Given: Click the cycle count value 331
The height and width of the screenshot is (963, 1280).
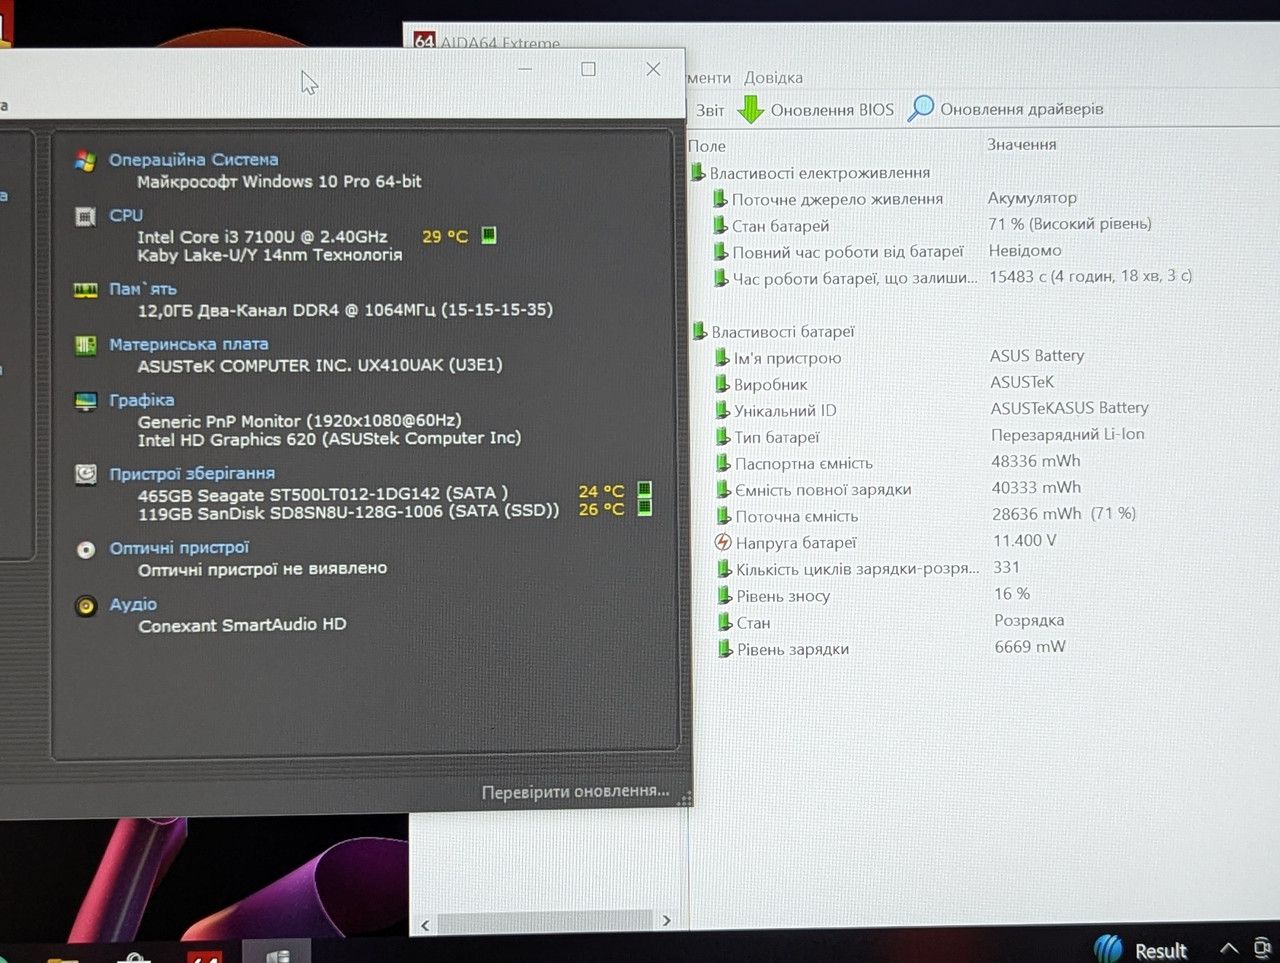Looking at the screenshot, I should click(1007, 567).
